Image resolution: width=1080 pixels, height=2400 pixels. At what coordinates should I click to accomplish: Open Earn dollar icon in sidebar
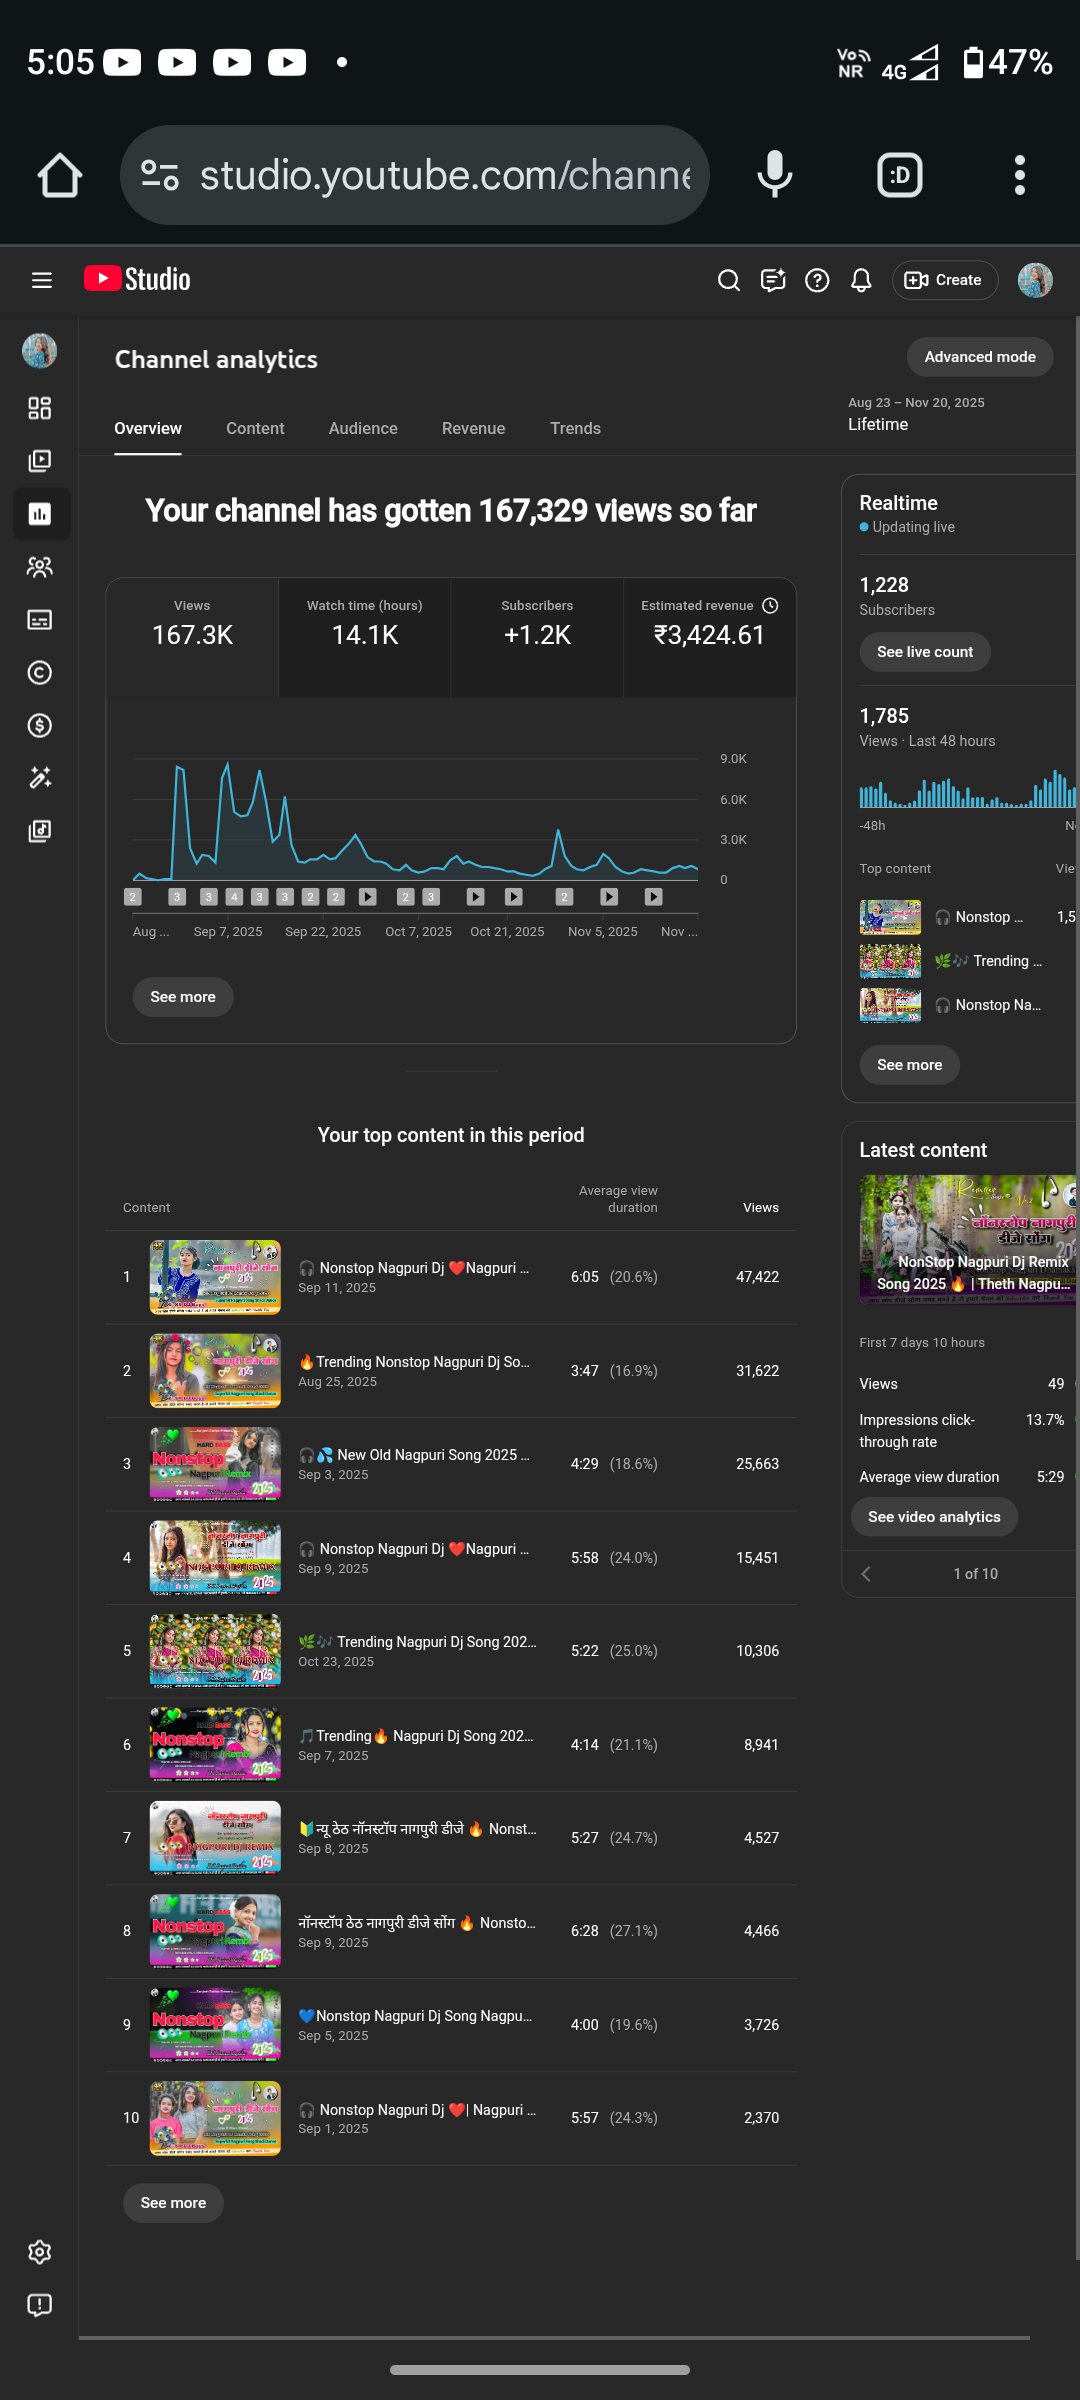pos(40,725)
